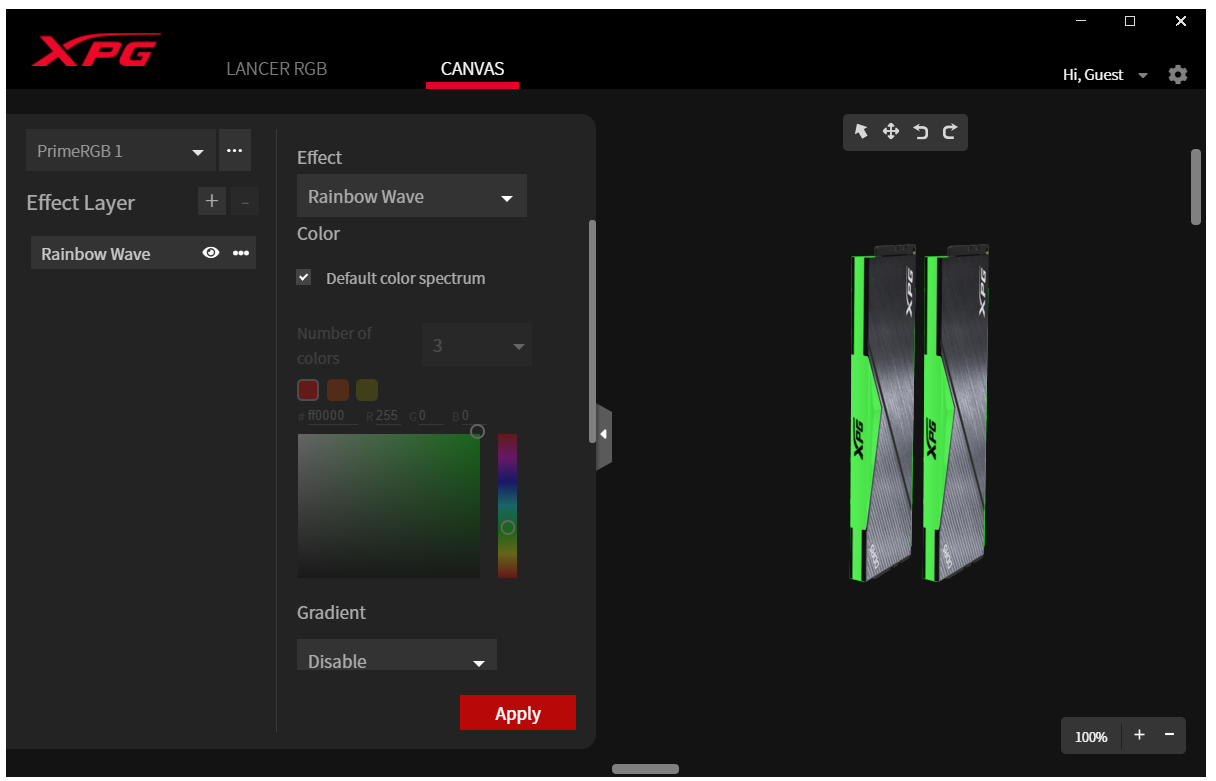Click the R value input field

click(x=387, y=416)
